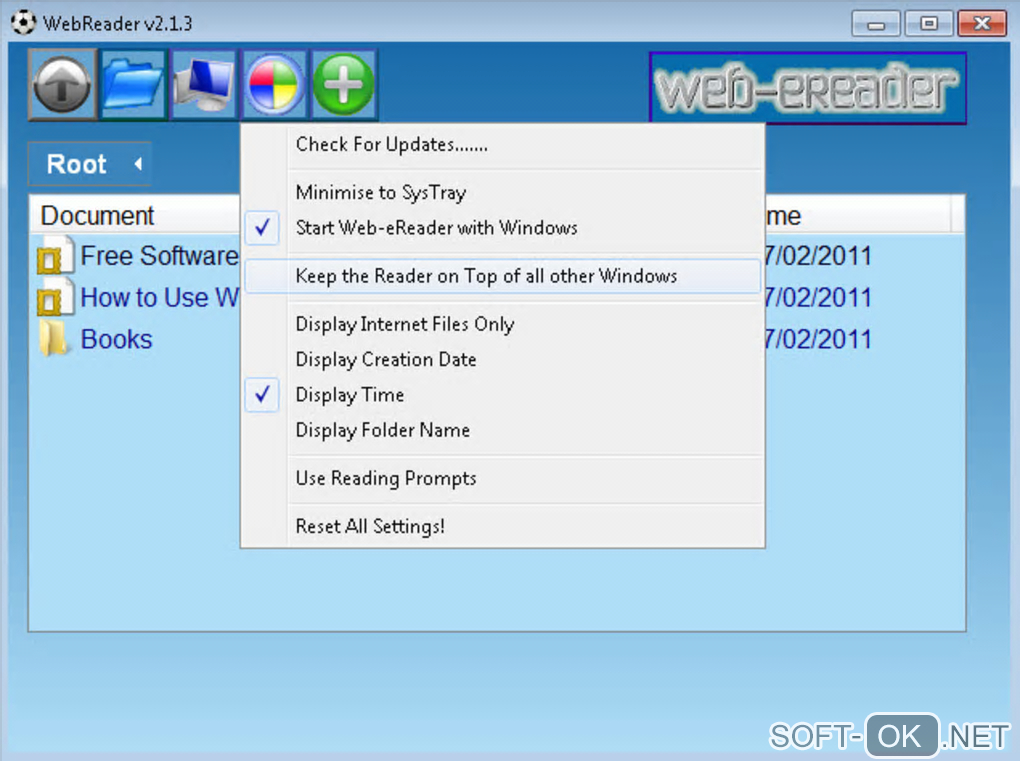This screenshot has width=1020, height=761.
Task: Click the date in Books row
Action: (x=818, y=339)
